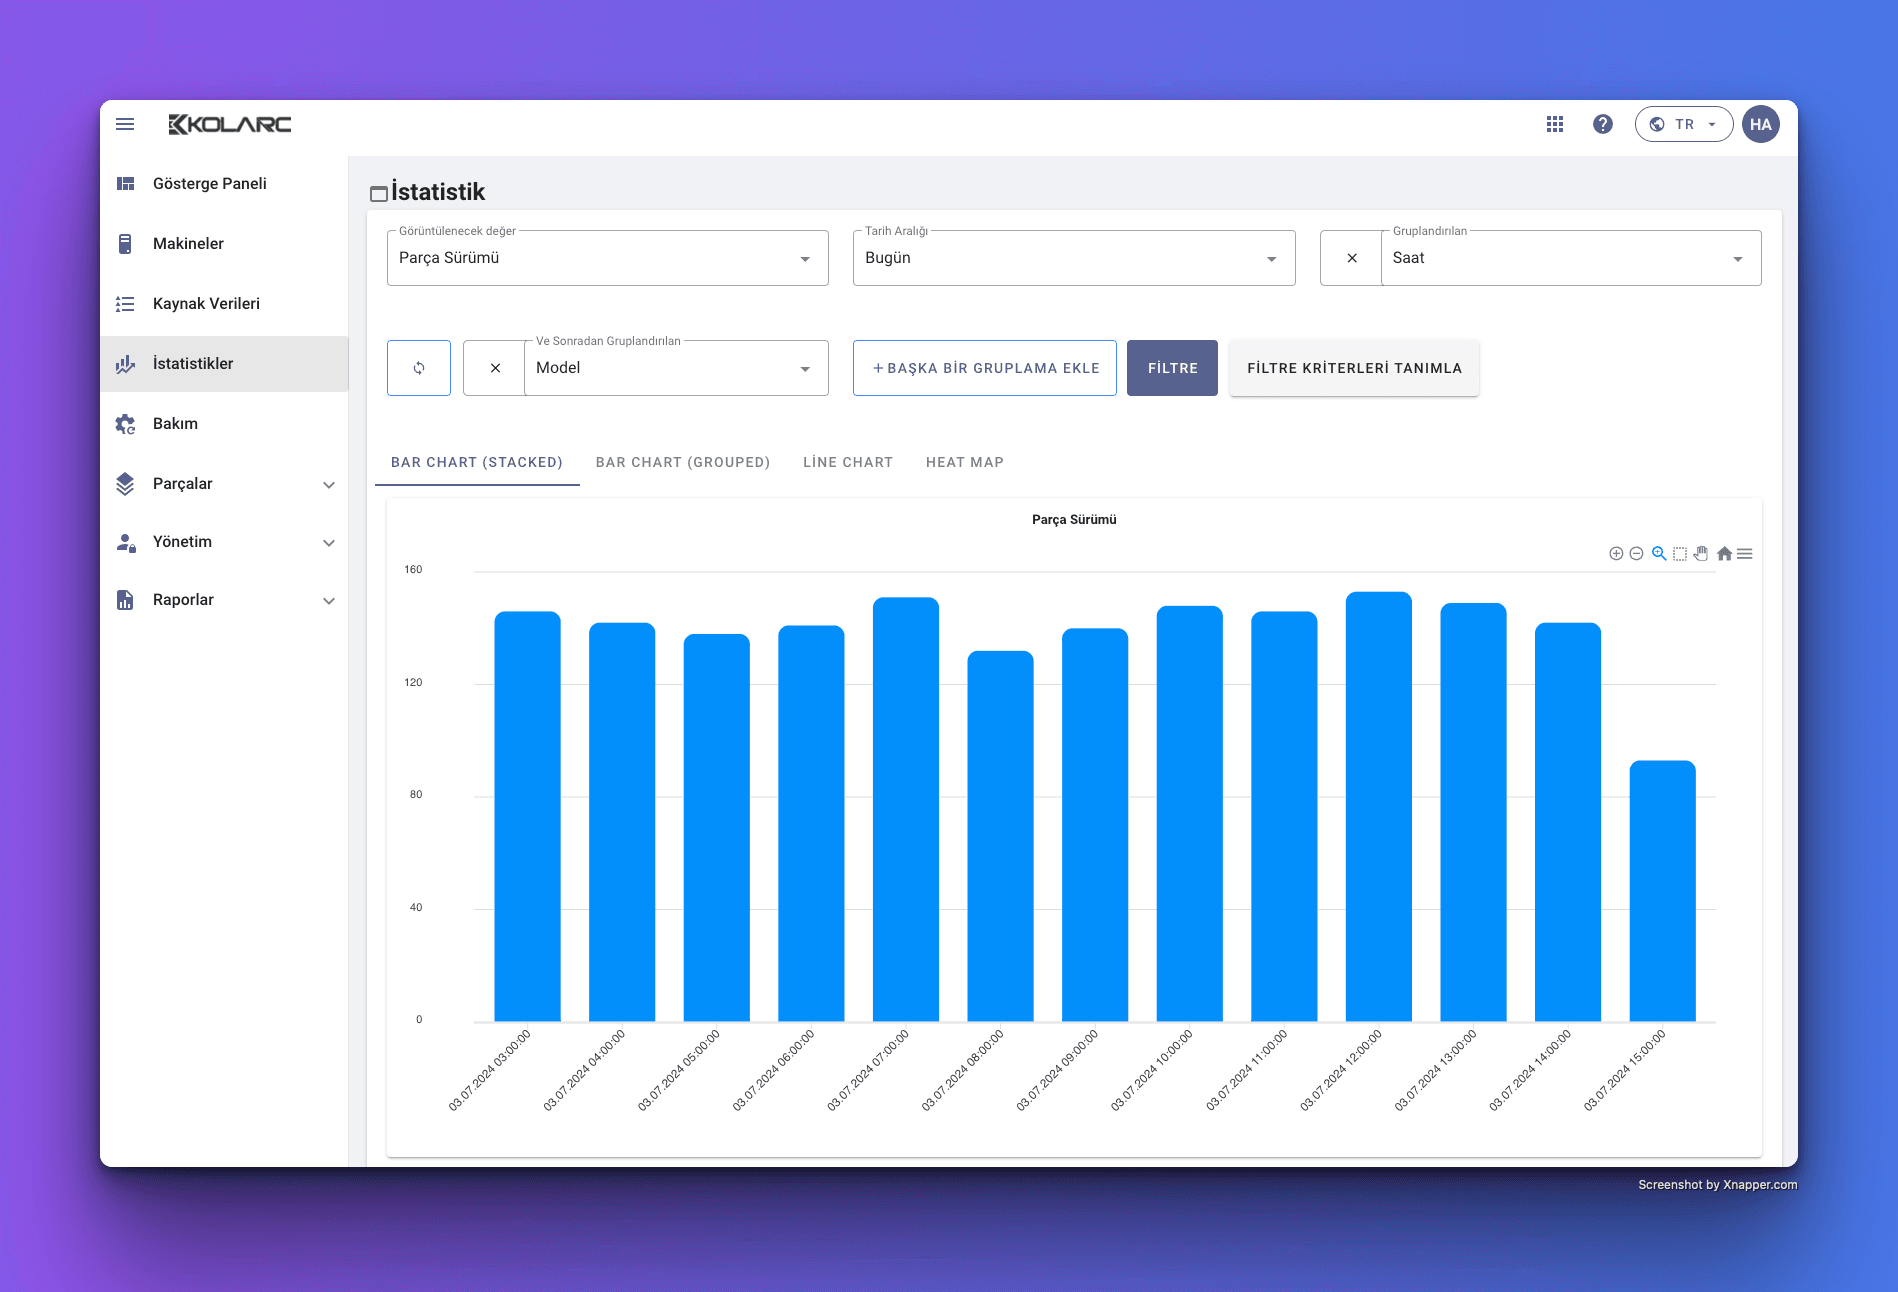Click the chart zoom out minus icon
This screenshot has width=1898, height=1292.
coord(1636,554)
